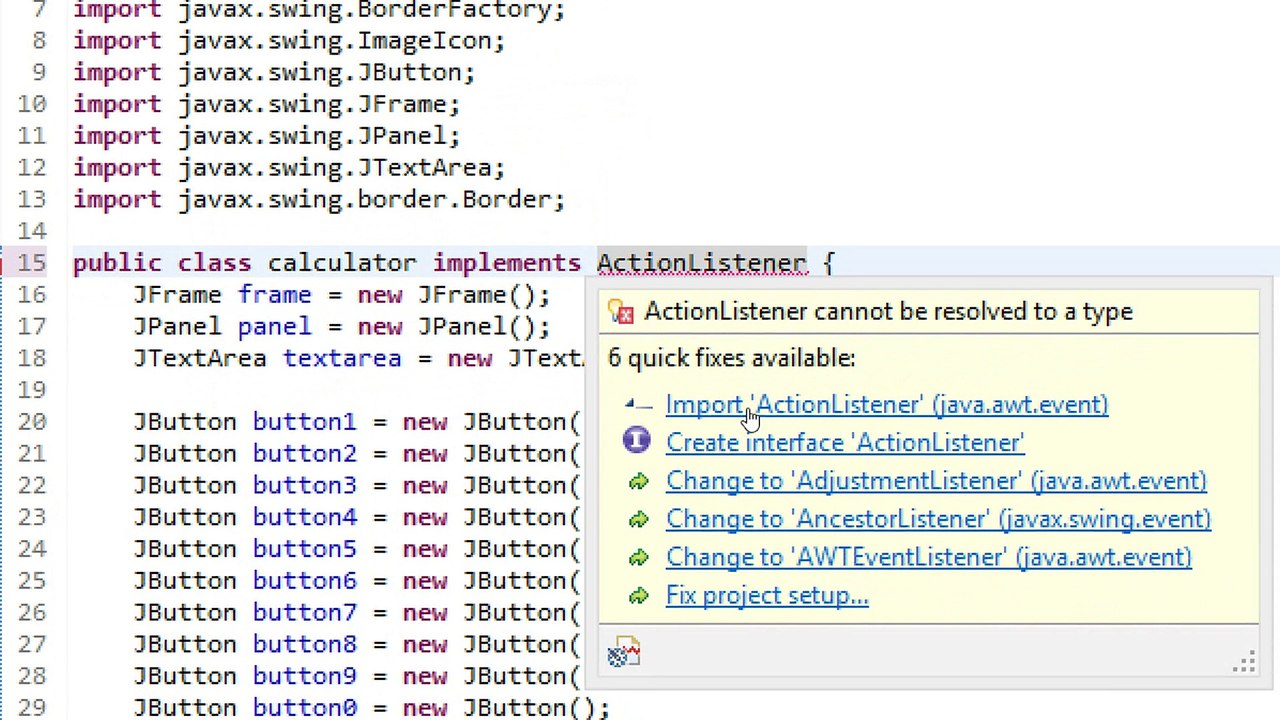
Task: Click 'panel' variable on line 17
Action: 275,327
